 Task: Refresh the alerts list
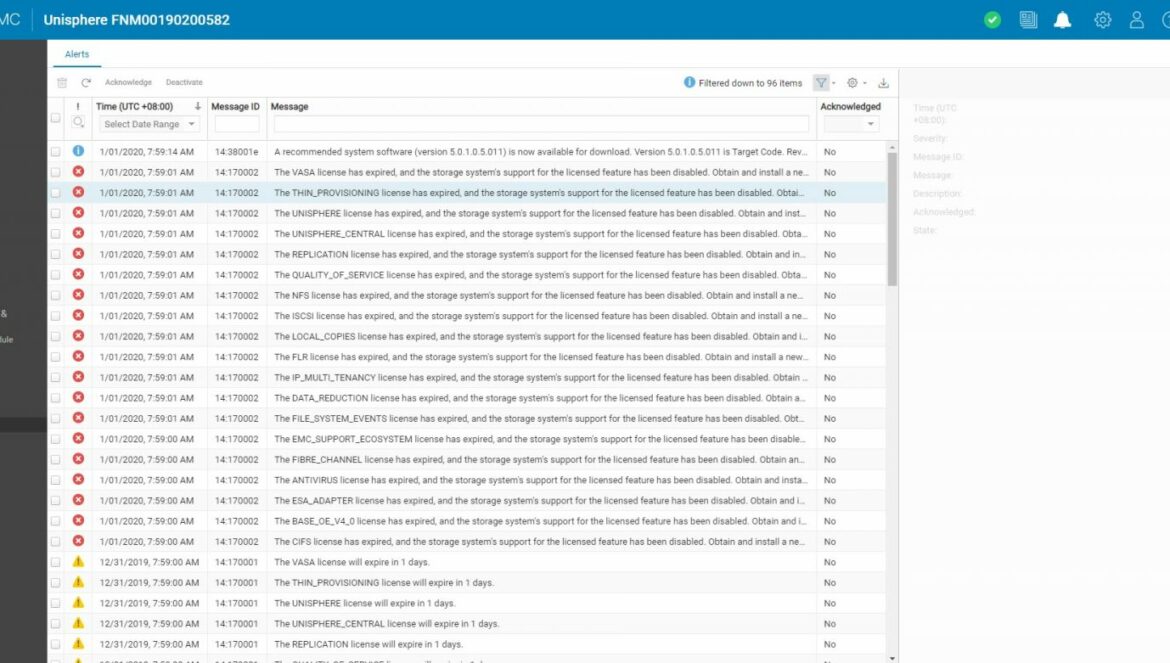click(x=86, y=83)
